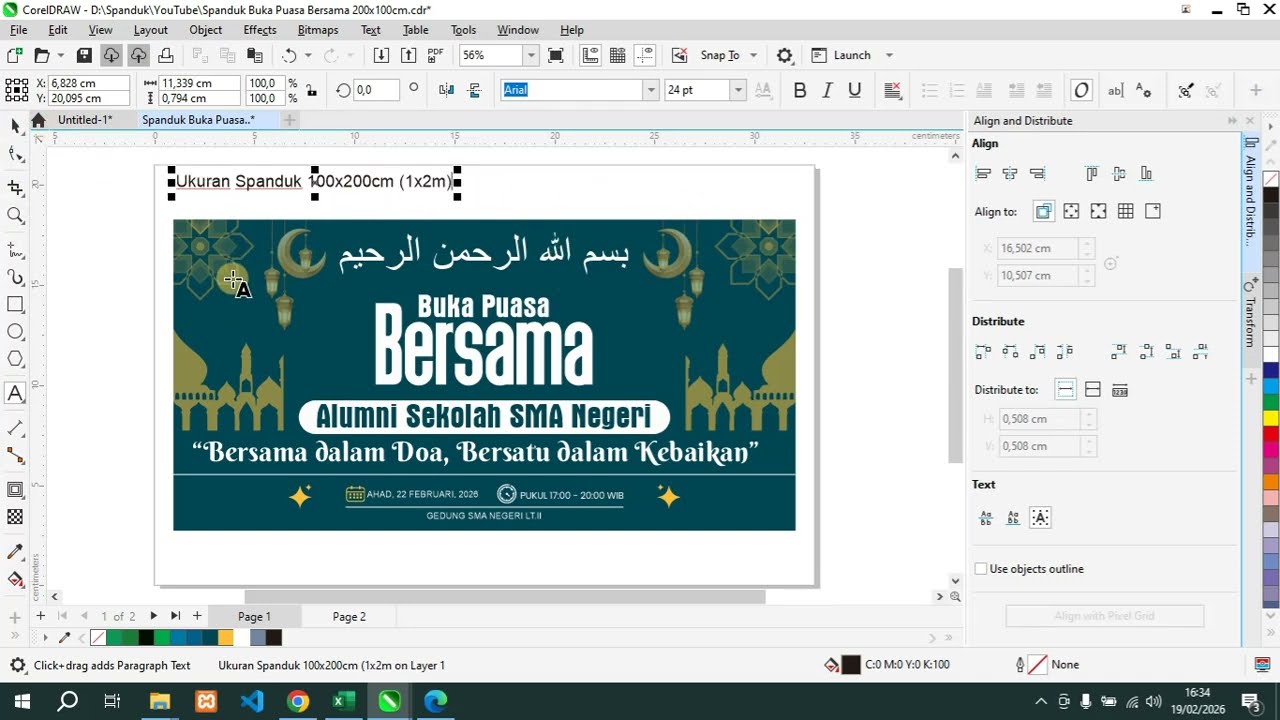Click Align left icon in docker

pos(983,174)
